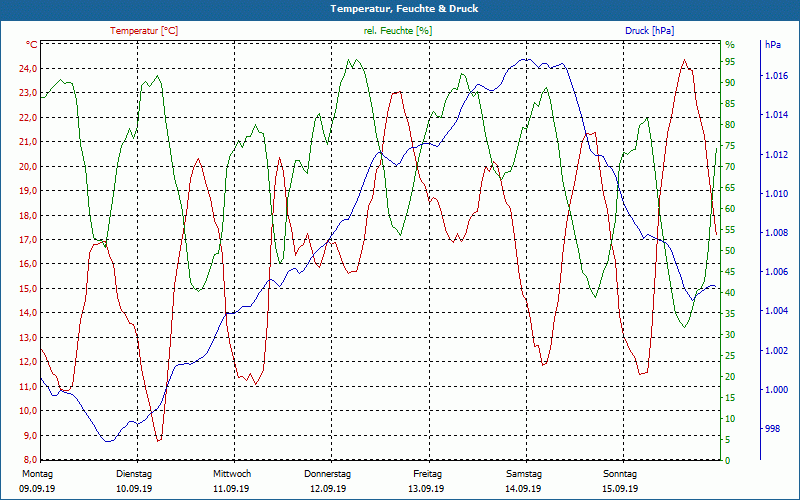
Task: Click the '25' humidity axis value
Action: tap(730, 356)
